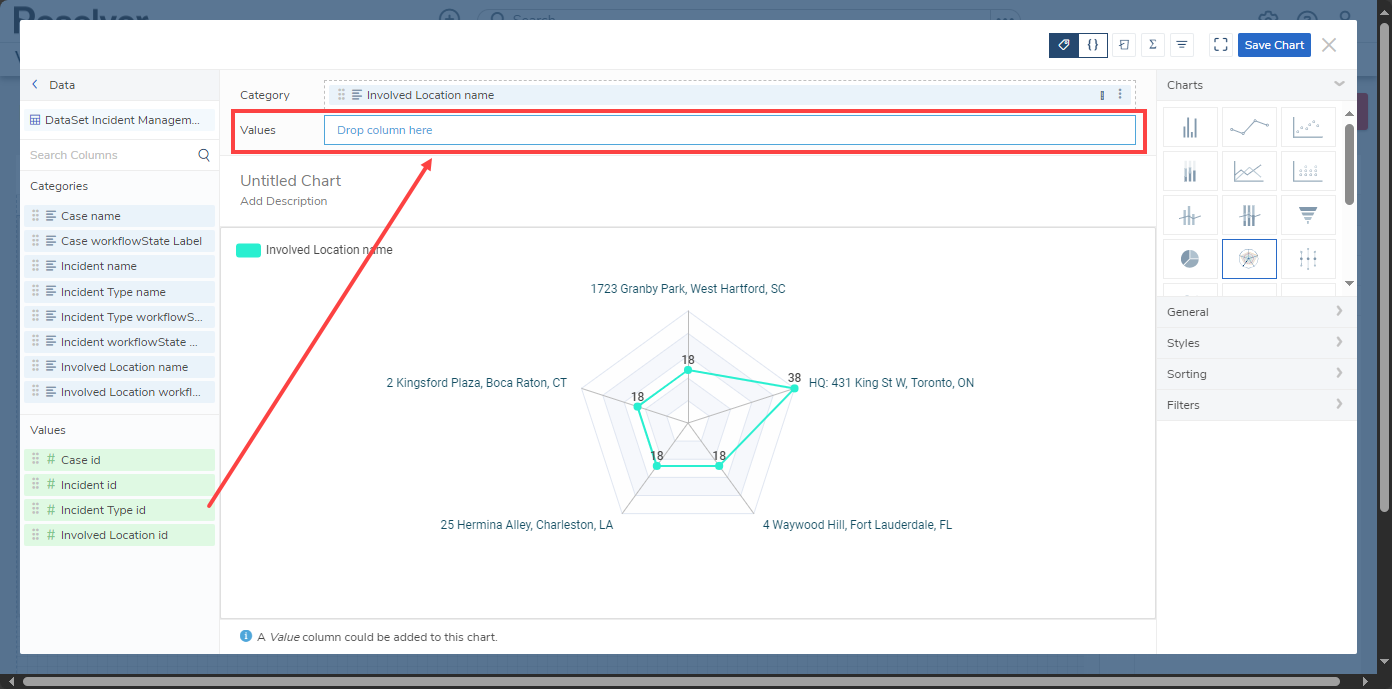Click the Search Columns field
Screen dimensions: 1392x689
coord(110,155)
